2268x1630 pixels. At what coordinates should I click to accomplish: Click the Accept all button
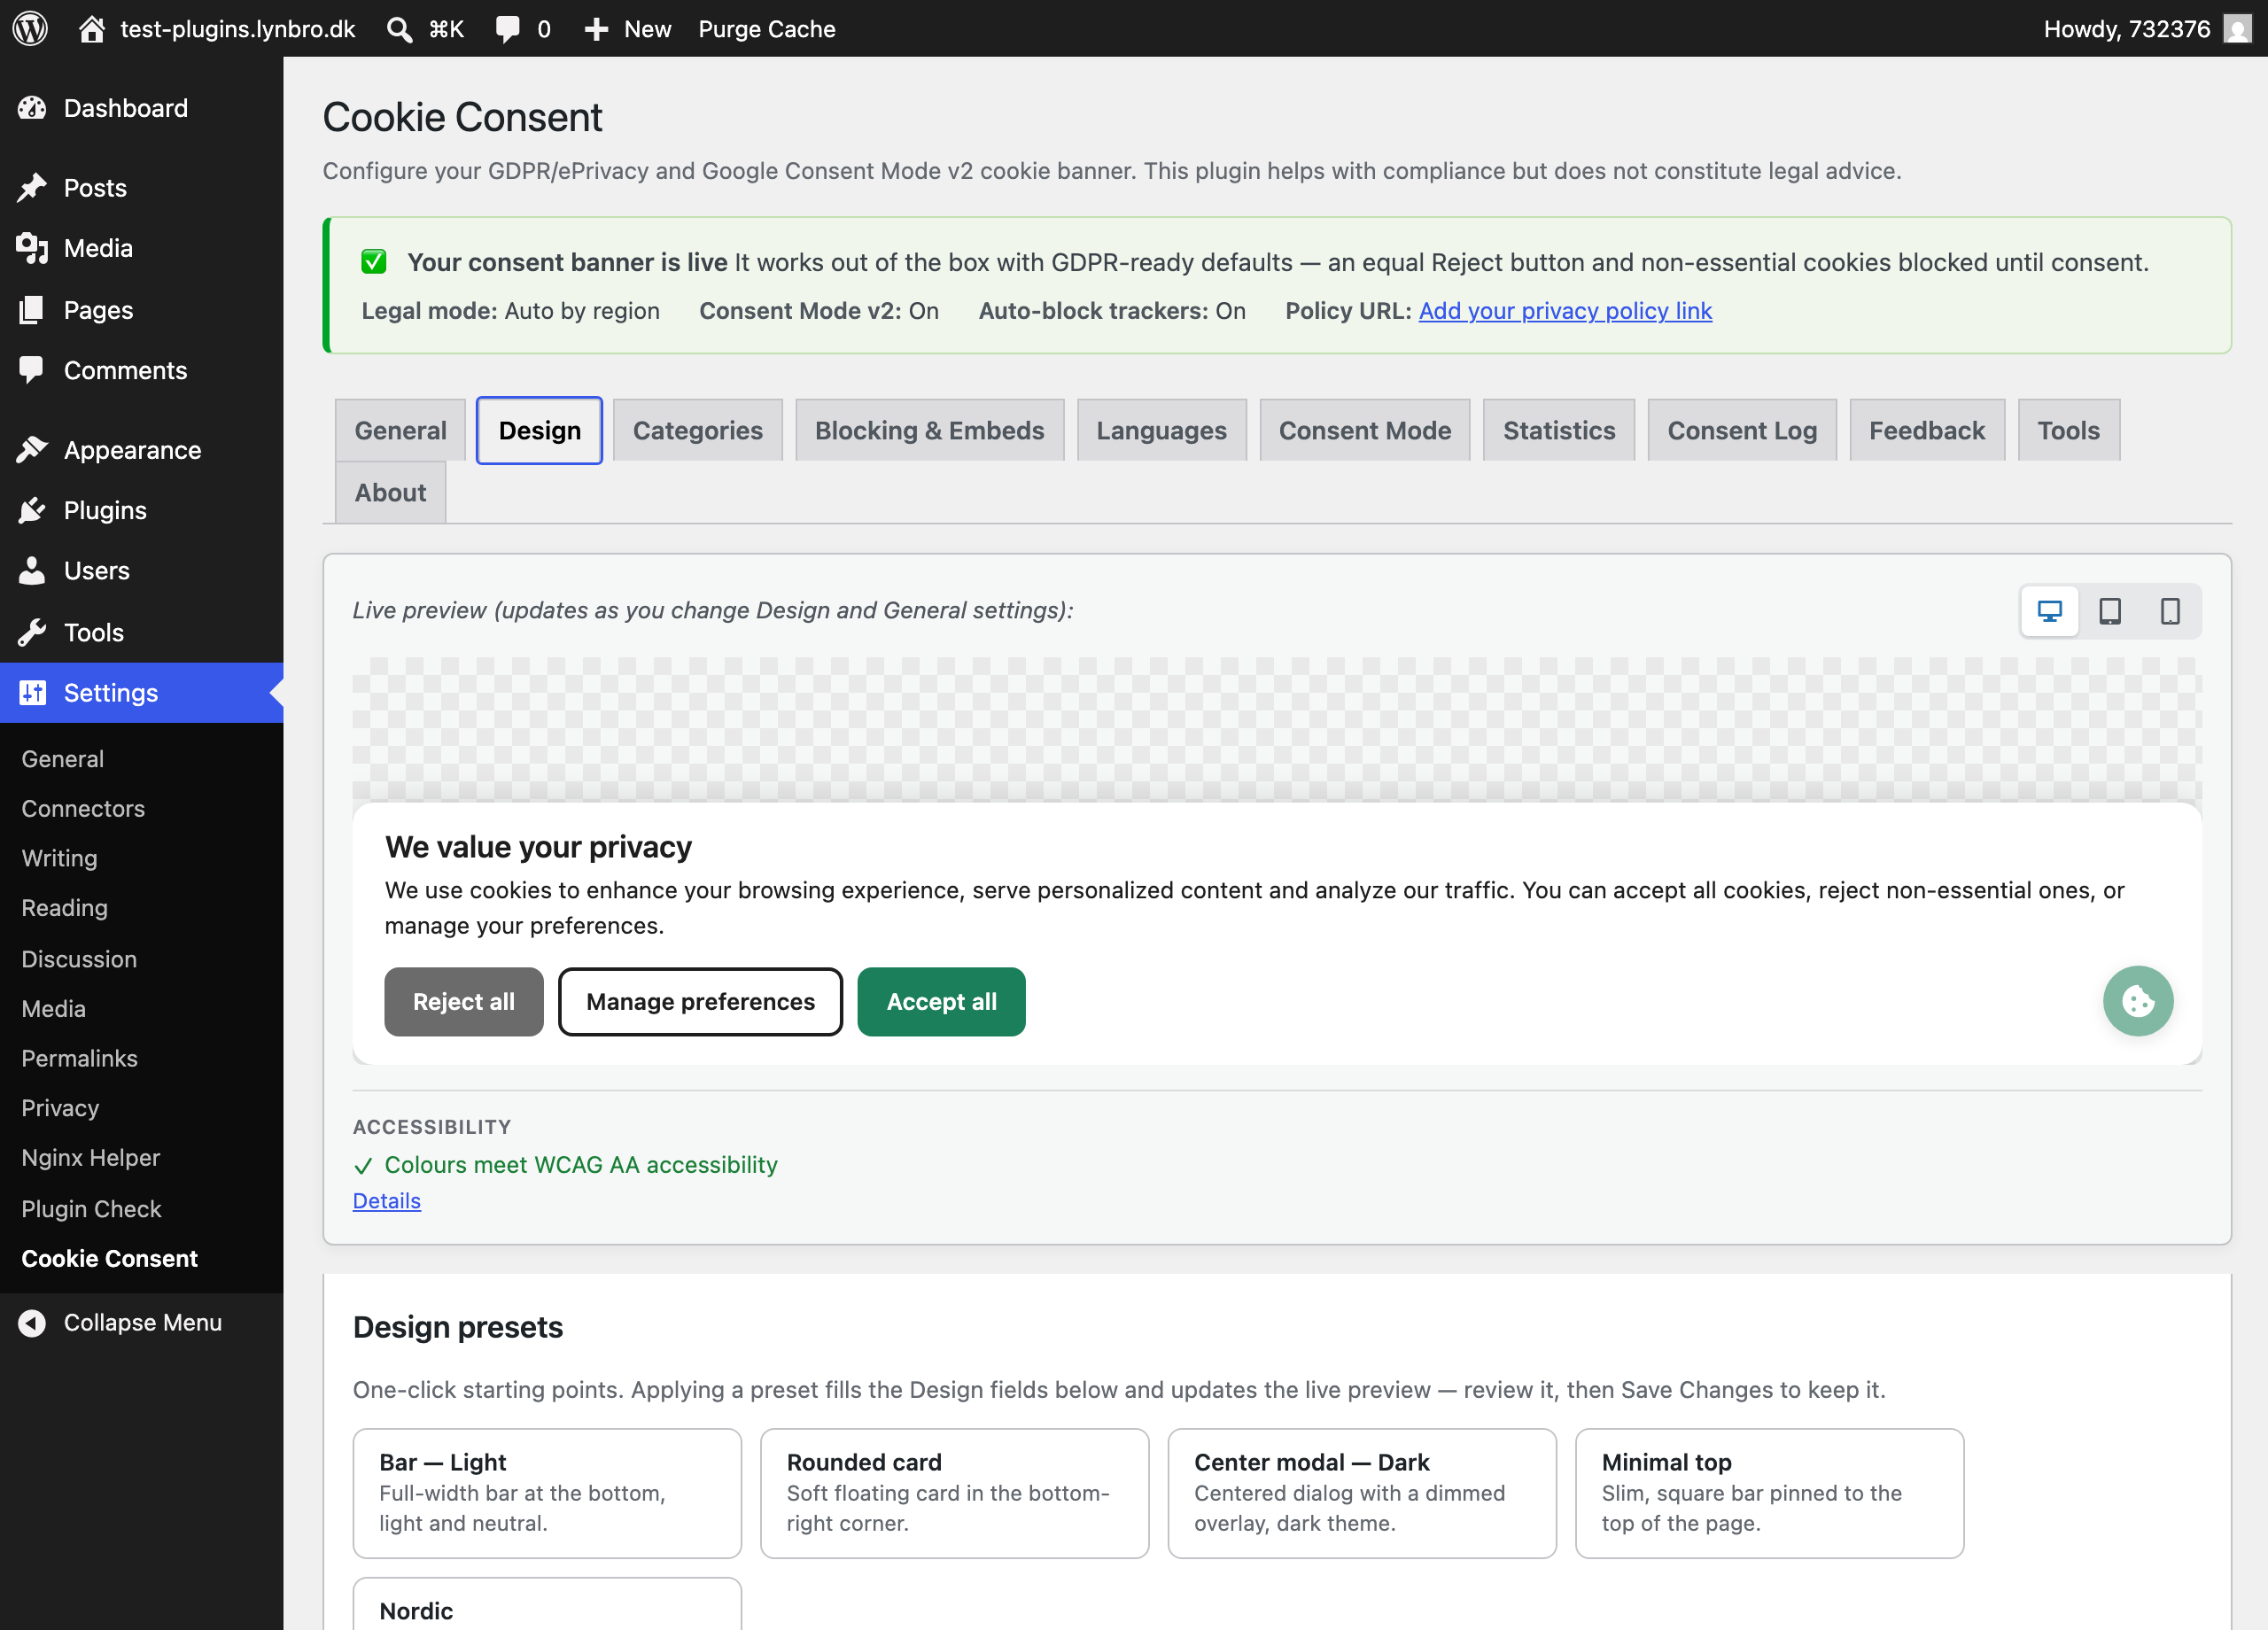tap(941, 1002)
